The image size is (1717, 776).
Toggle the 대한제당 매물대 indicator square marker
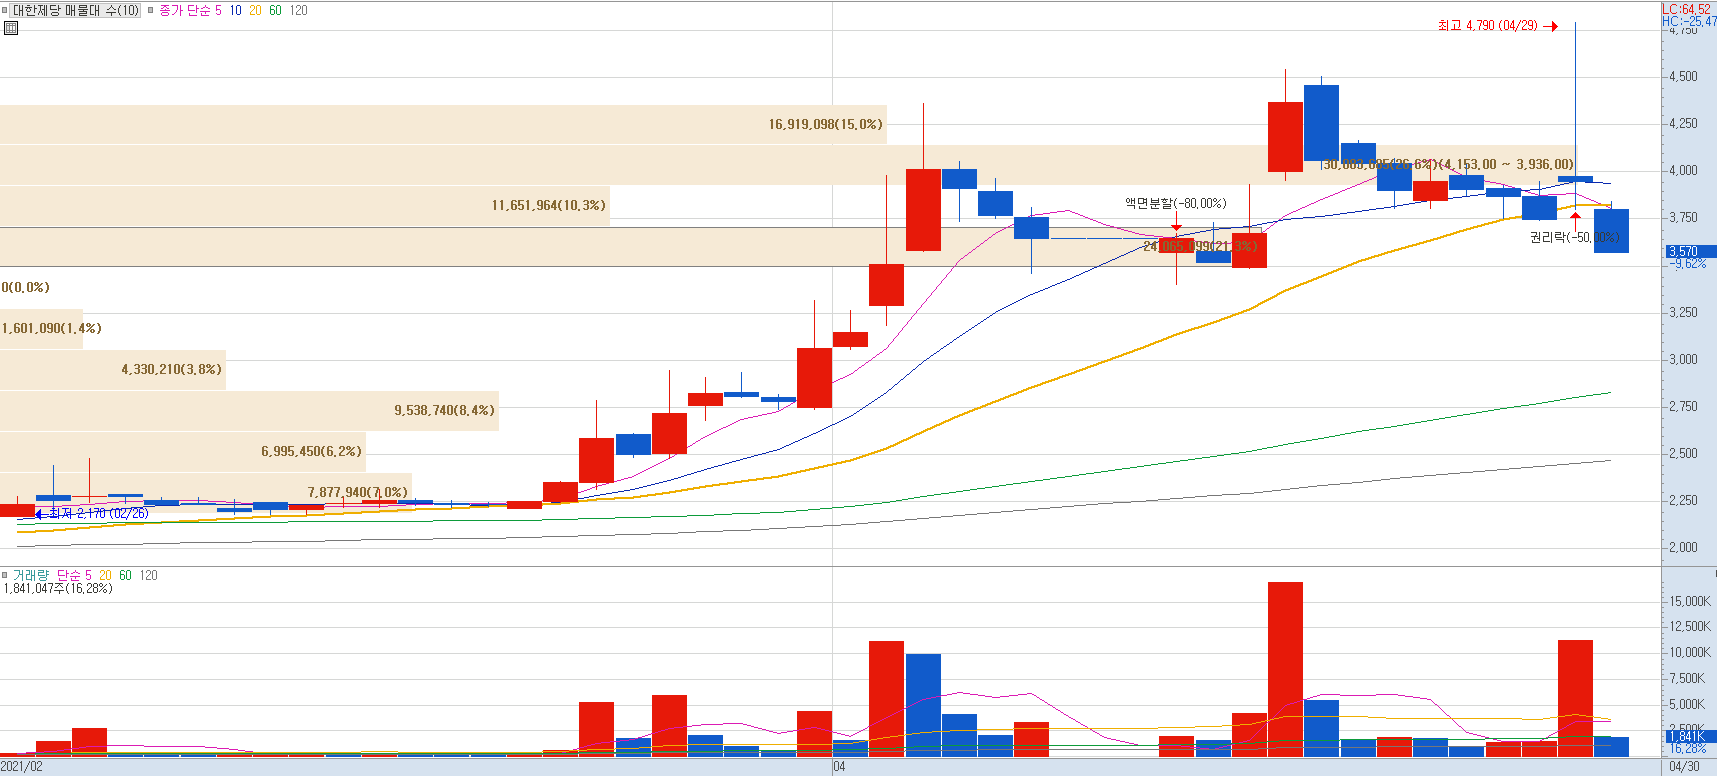tap(5, 10)
